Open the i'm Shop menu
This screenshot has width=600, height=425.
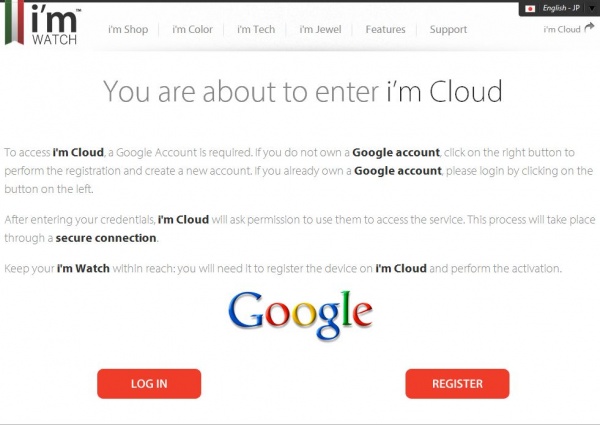128,30
